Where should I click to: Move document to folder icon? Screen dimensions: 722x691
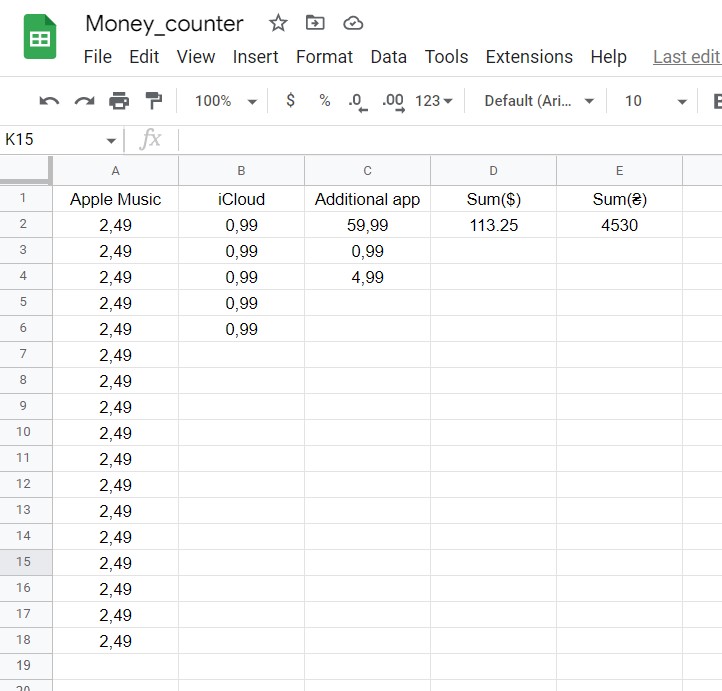[x=315, y=23]
